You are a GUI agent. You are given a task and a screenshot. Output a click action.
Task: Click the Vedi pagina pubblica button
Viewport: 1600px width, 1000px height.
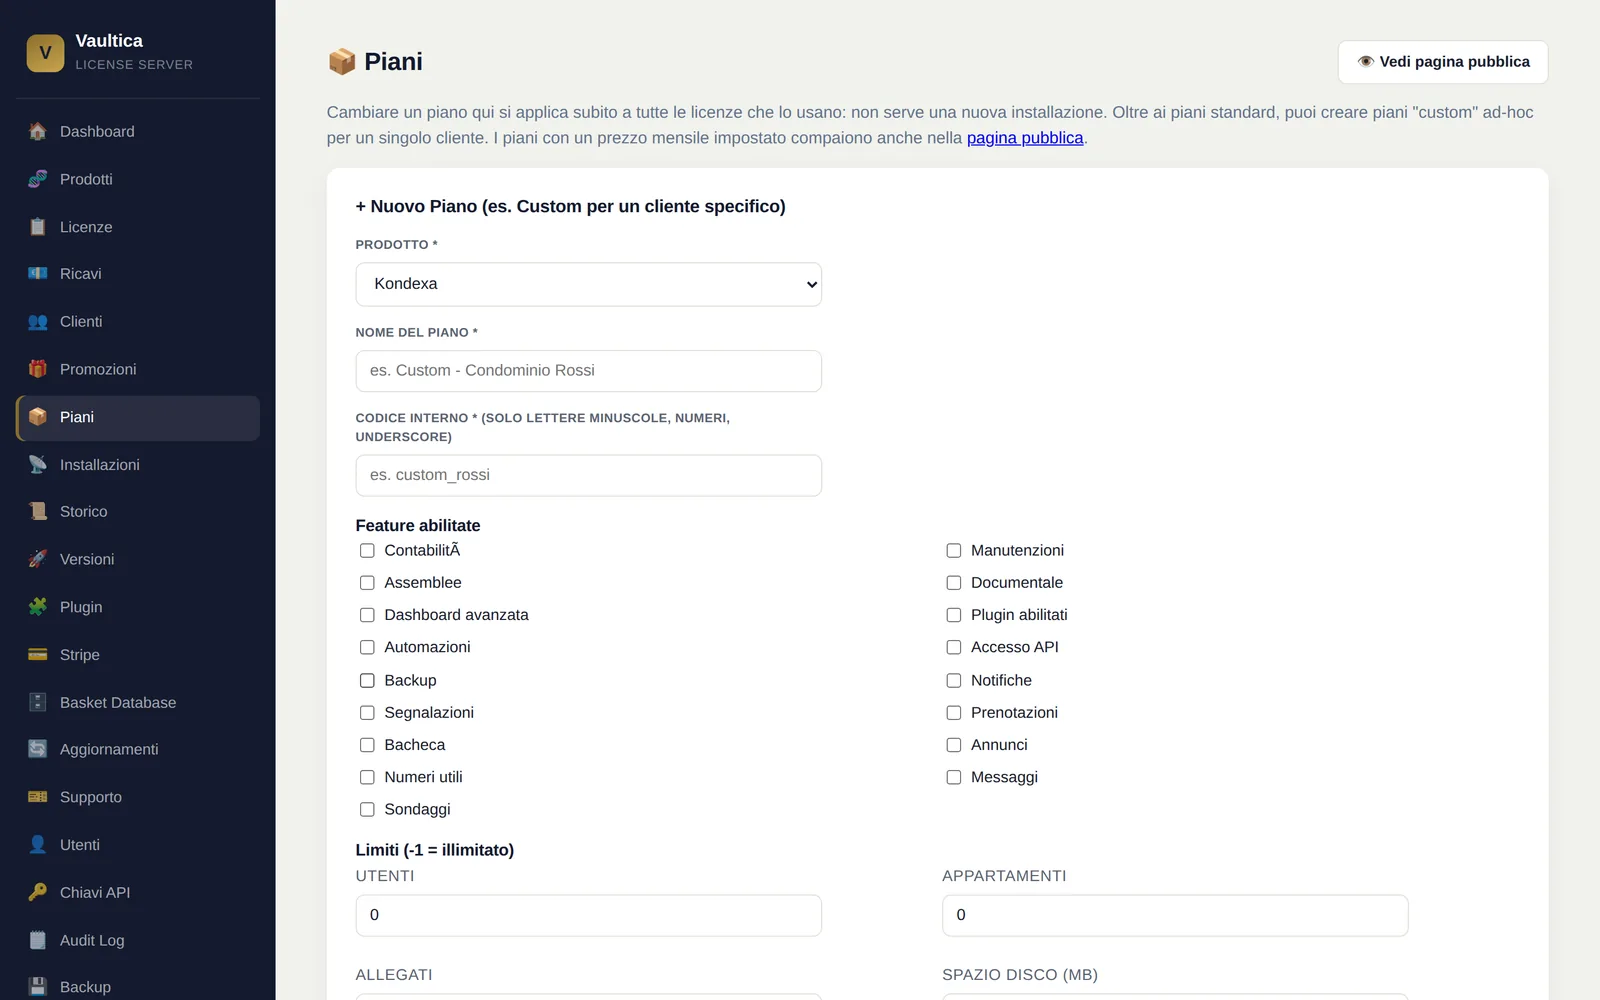pyautogui.click(x=1443, y=62)
